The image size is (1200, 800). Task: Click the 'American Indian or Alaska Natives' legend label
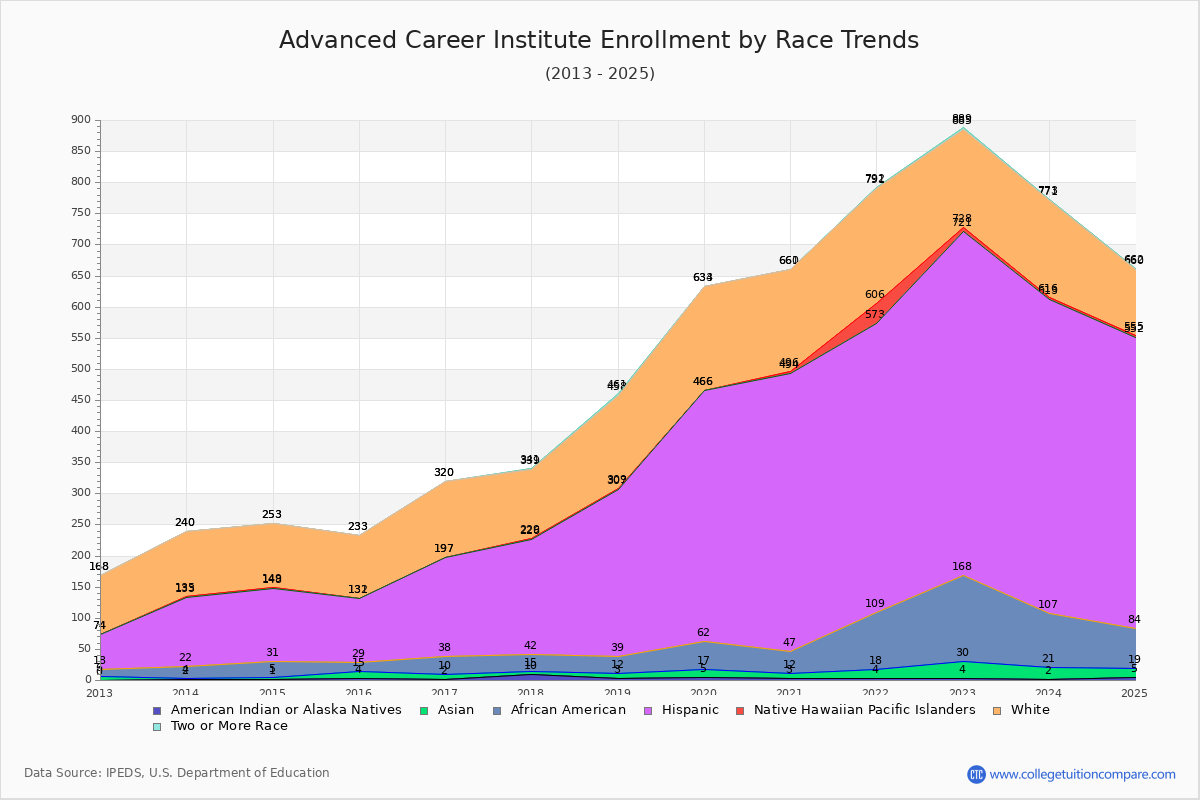point(286,710)
